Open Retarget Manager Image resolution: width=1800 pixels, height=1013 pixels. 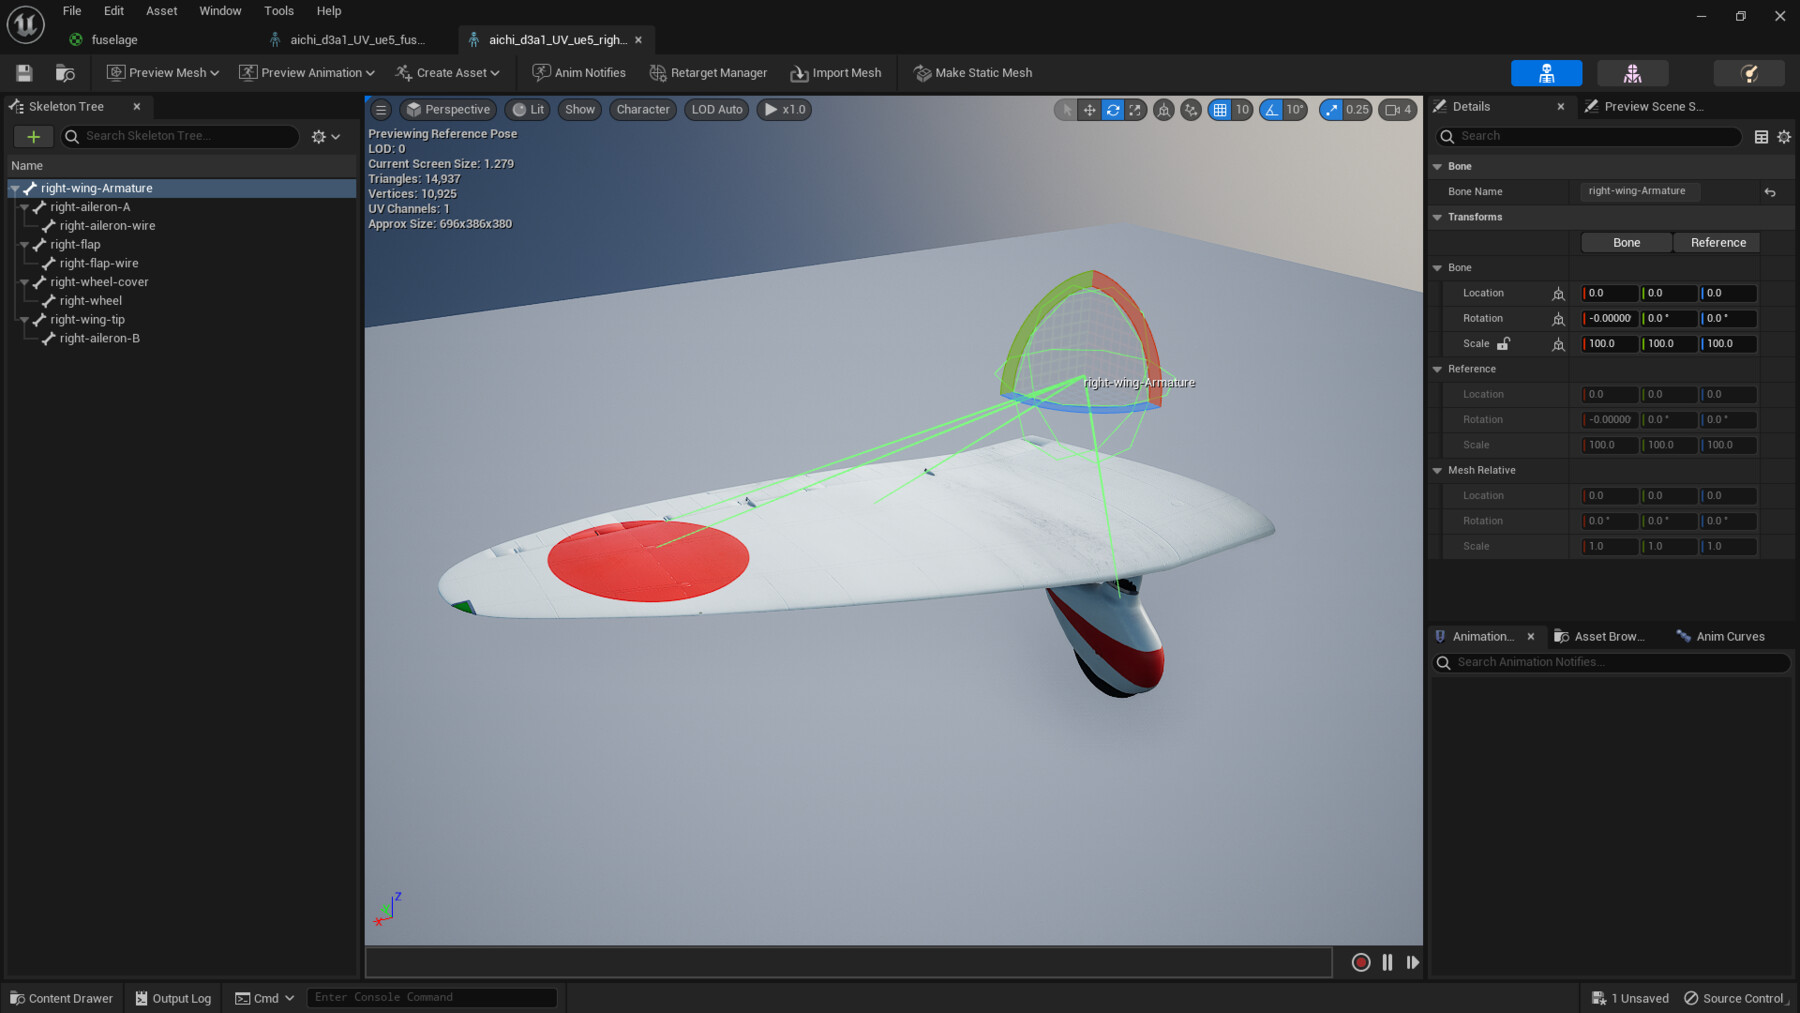(708, 73)
